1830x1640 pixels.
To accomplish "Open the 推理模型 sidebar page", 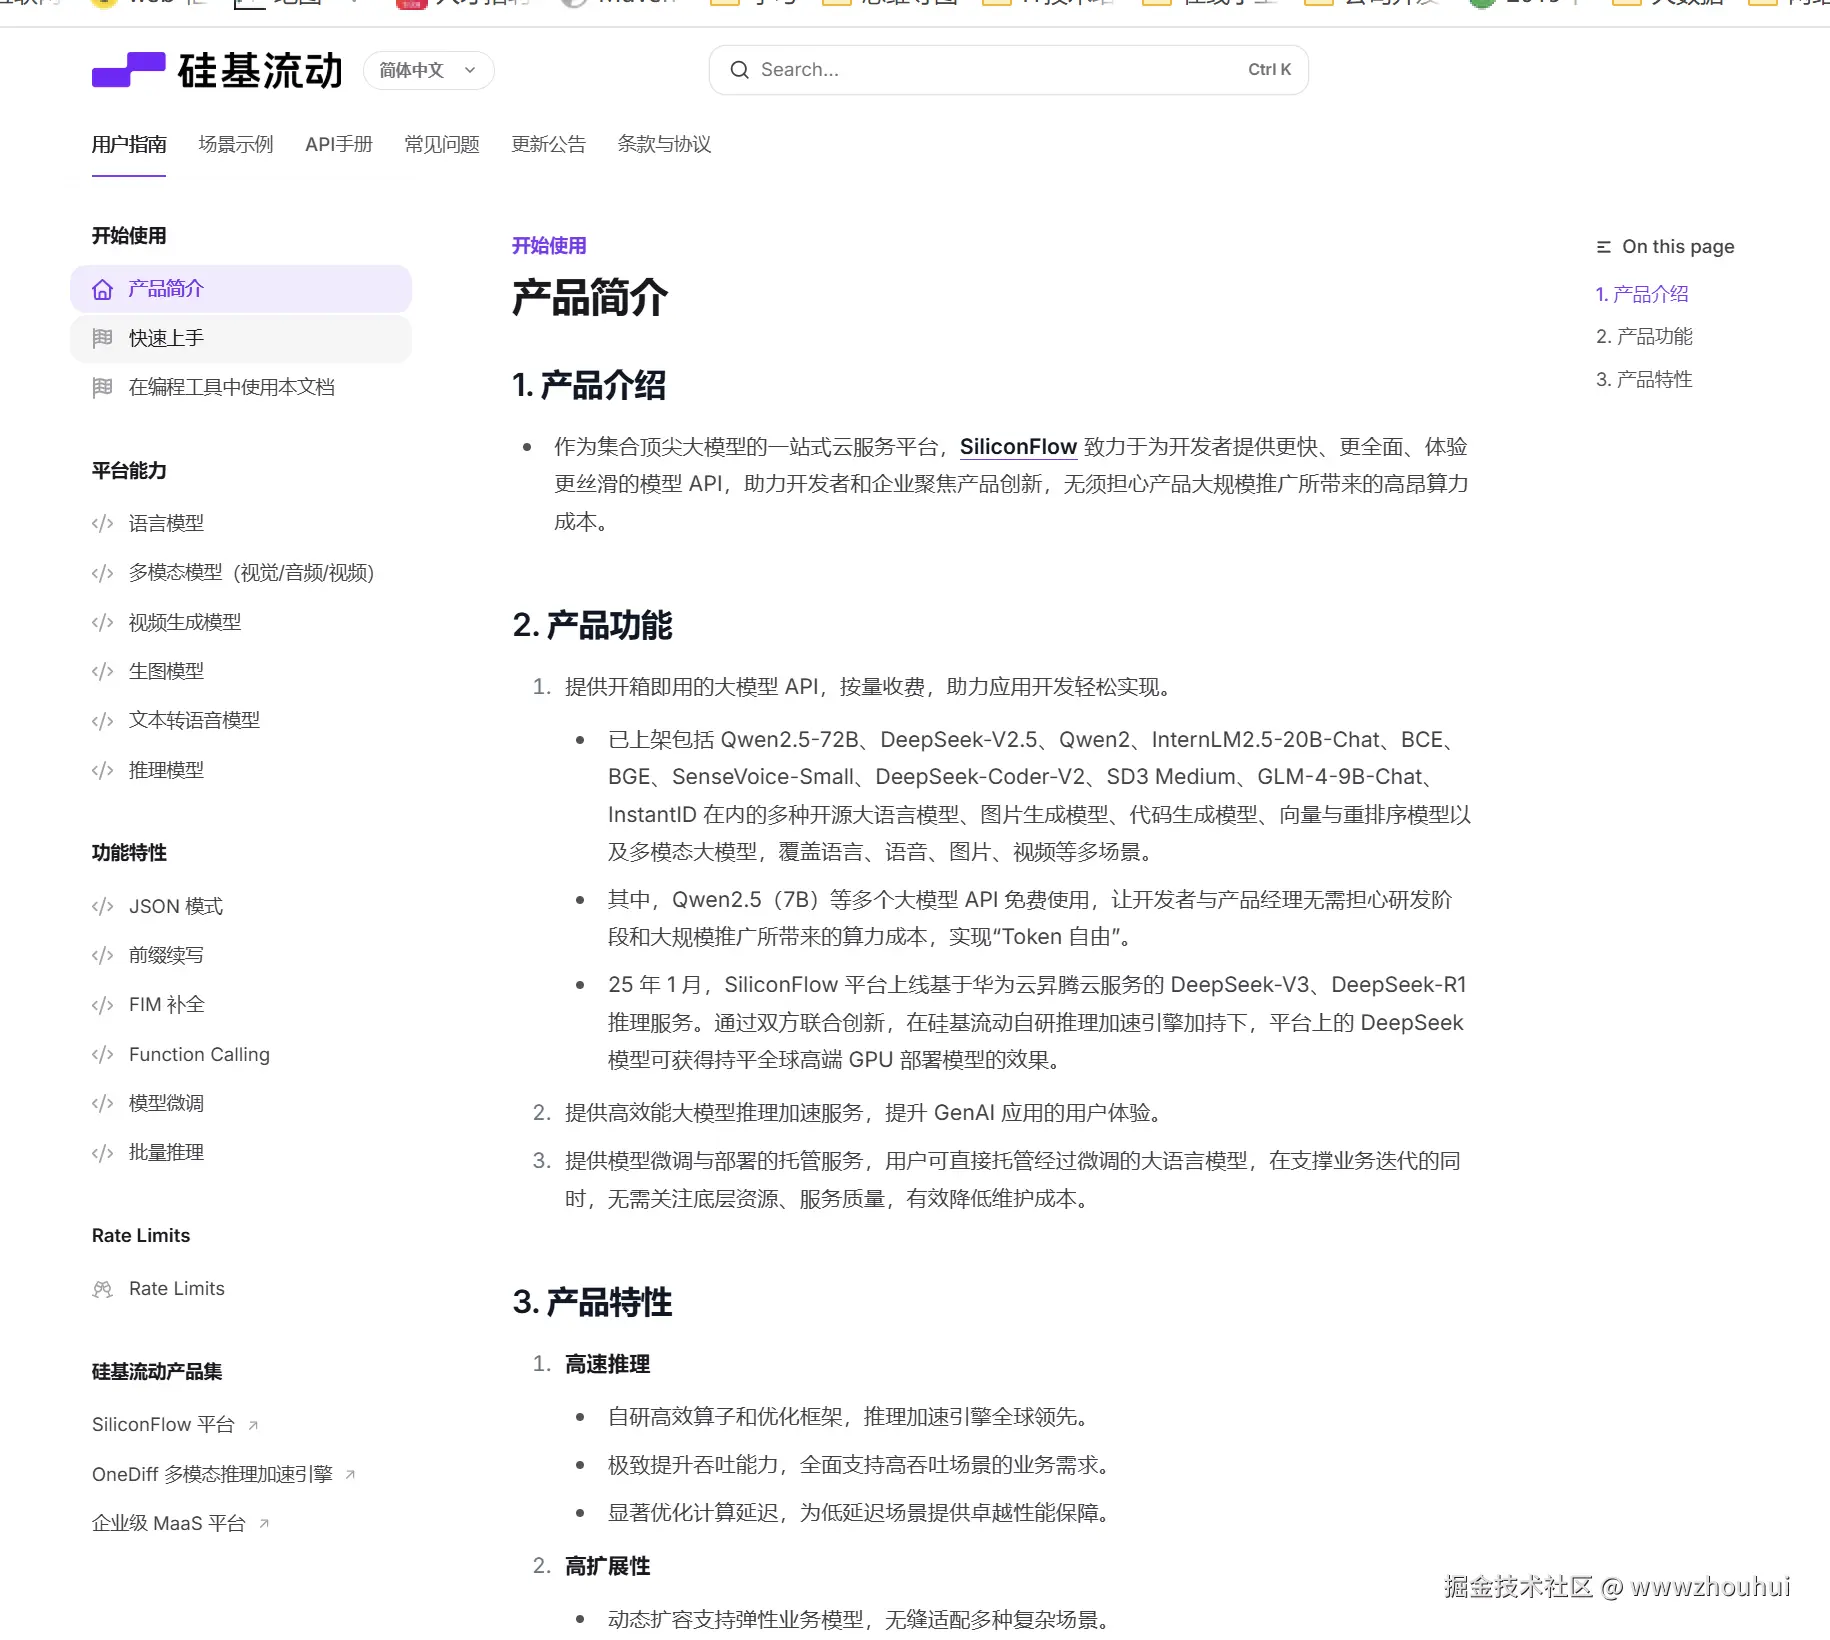I will [241, 770].
